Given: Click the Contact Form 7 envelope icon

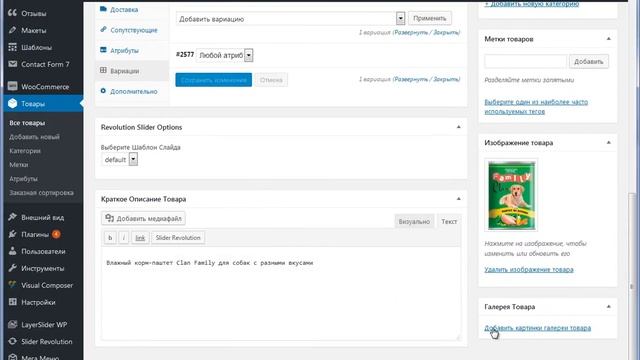Looking at the screenshot, I should [13, 64].
